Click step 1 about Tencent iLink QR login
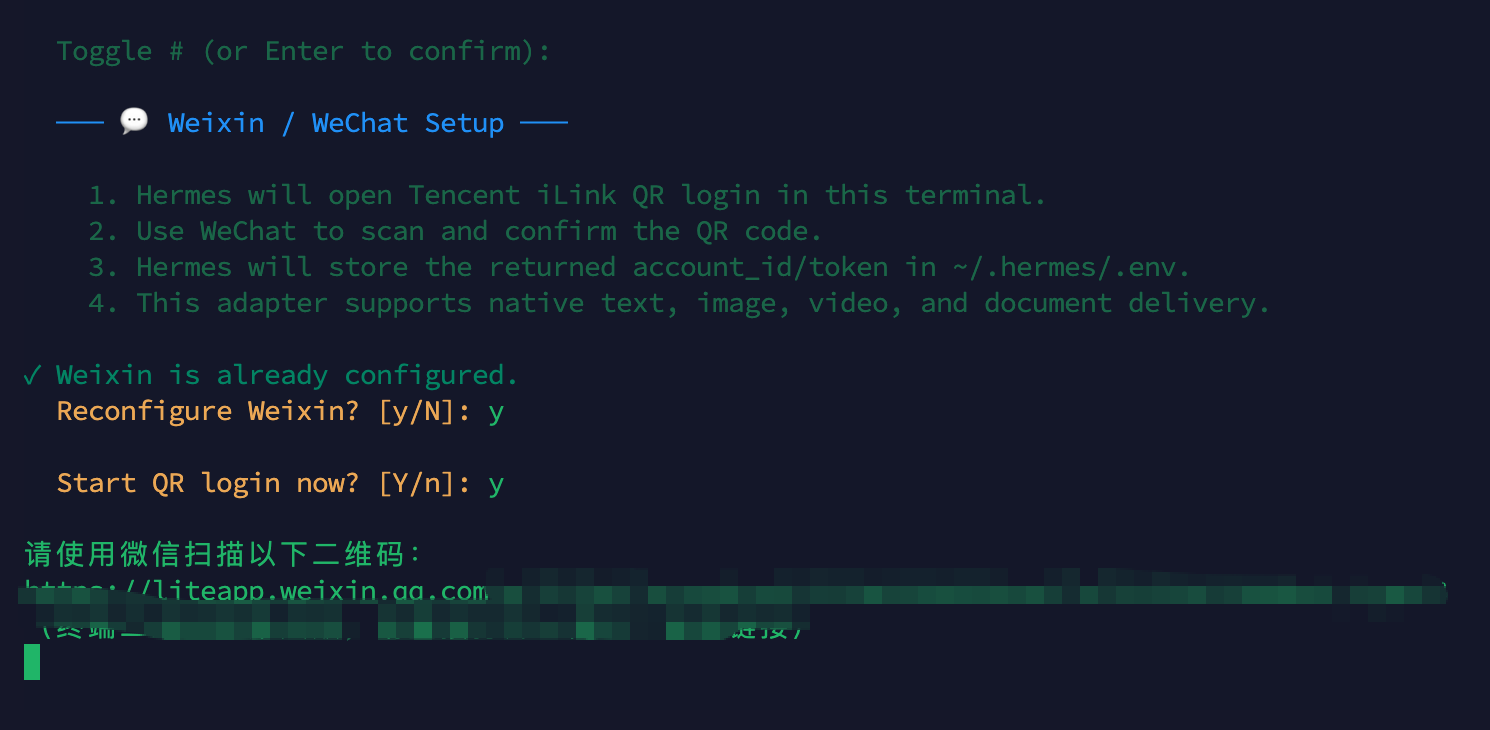 coord(567,195)
